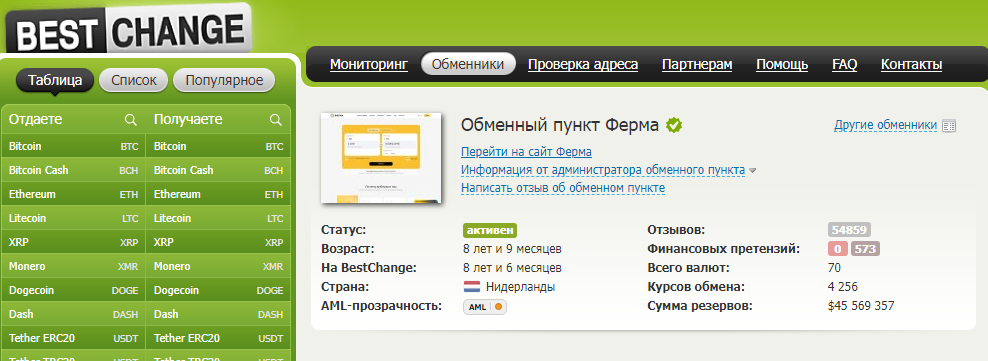The height and width of the screenshot is (361, 988).
Task: Open the Обменники menu item
Action: (x=468, y=64)
